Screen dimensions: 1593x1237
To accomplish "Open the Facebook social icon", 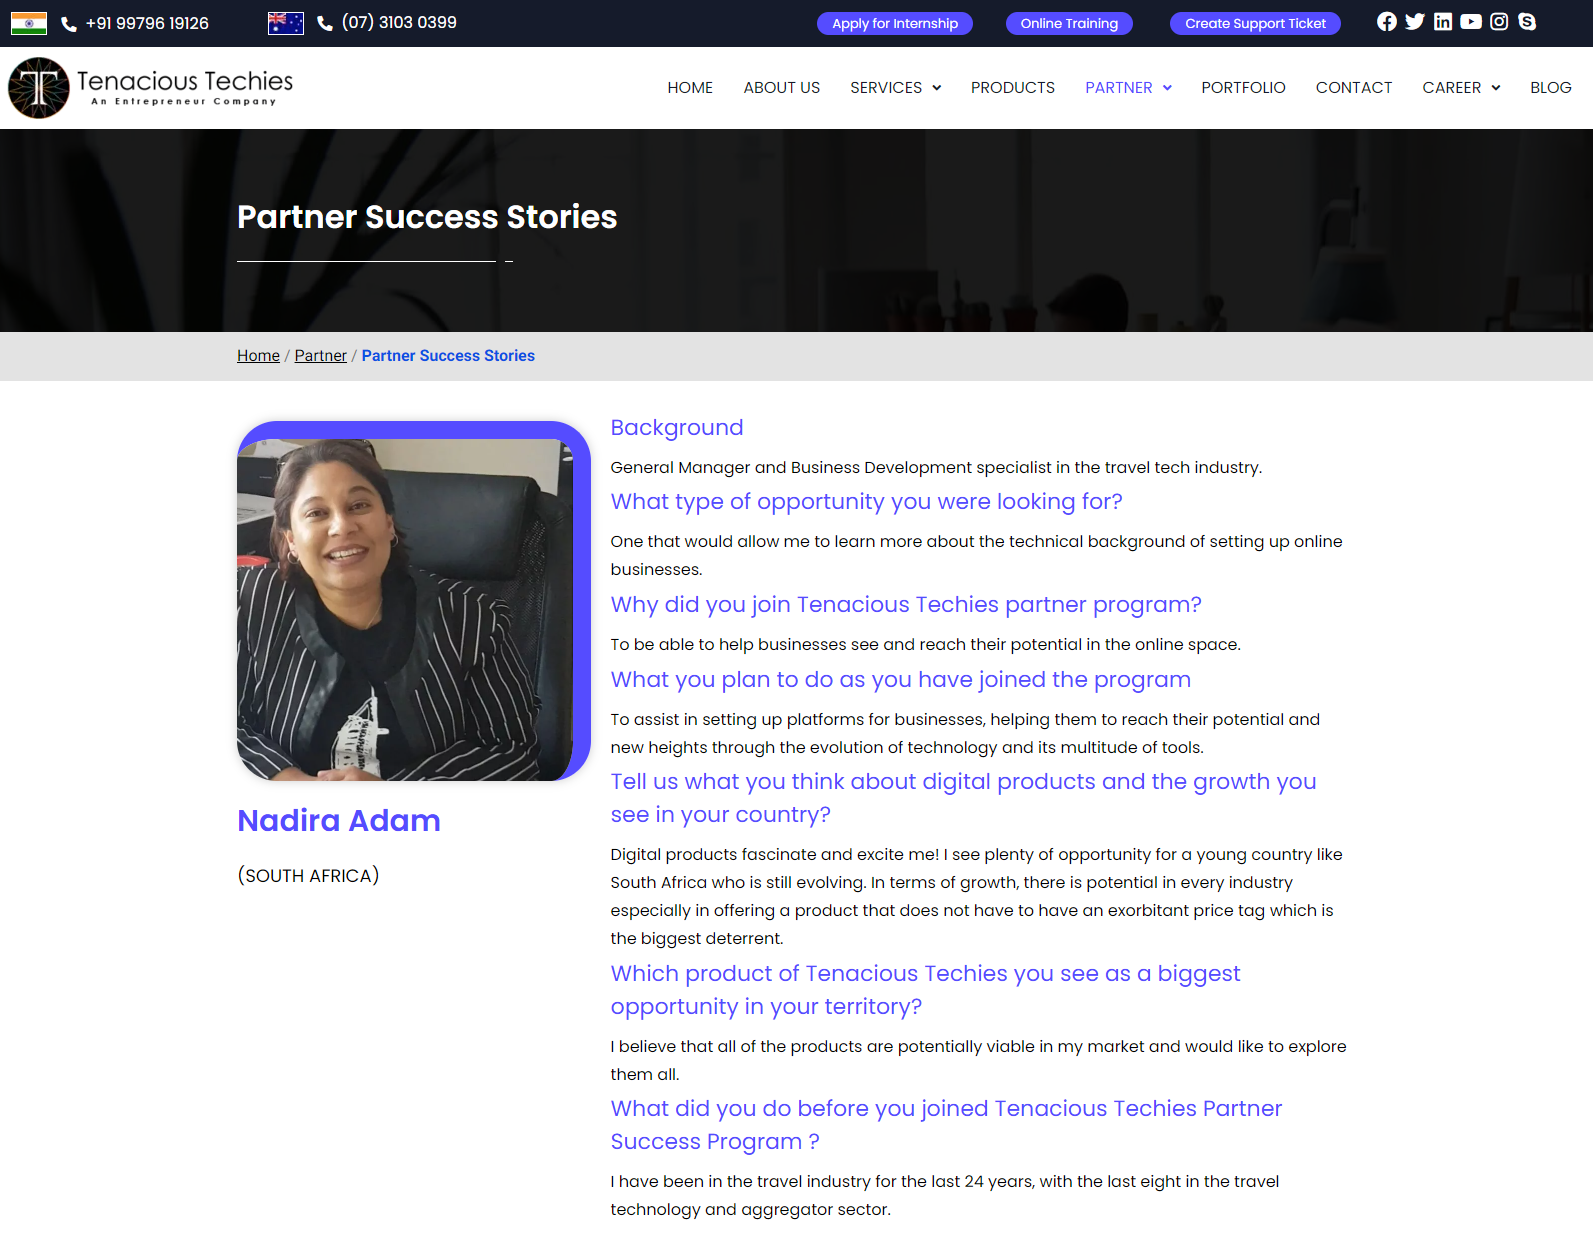I will click(x=1386, y=22).
